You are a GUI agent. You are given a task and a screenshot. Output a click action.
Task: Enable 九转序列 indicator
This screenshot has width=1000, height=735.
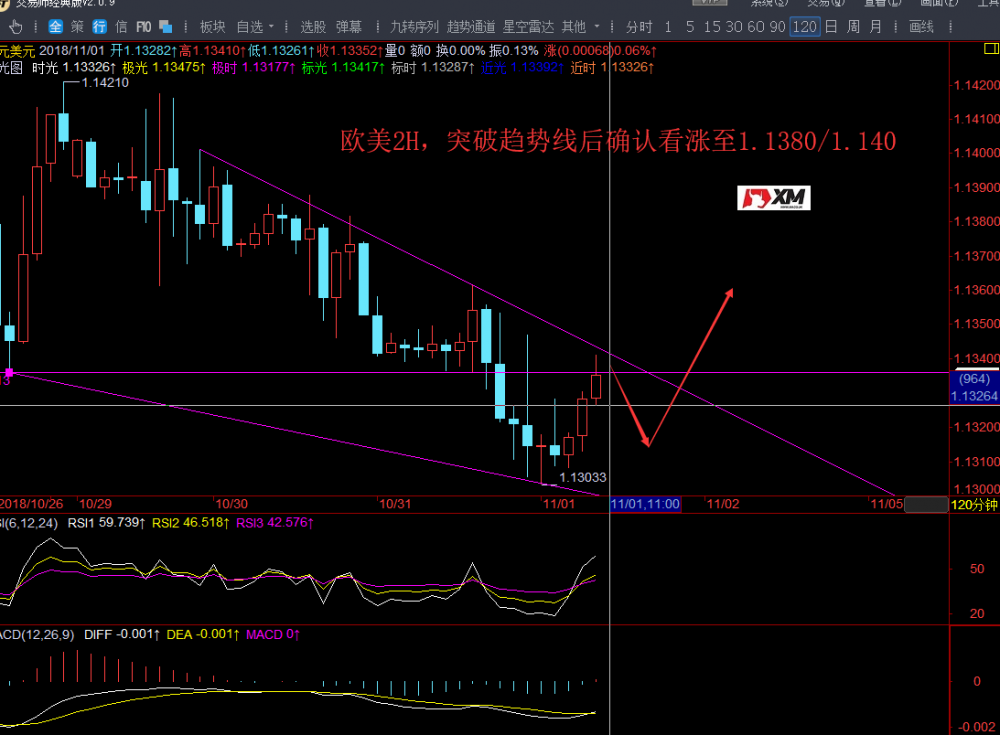[x=415, y=27]
